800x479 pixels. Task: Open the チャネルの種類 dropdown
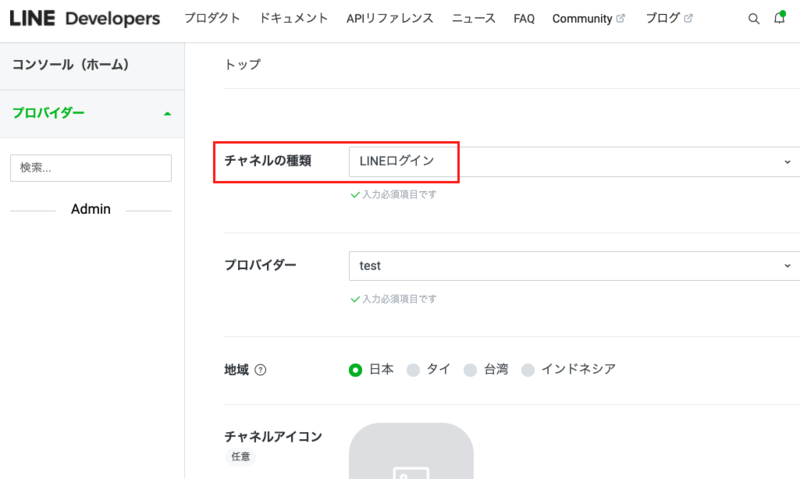pos(574,162)
